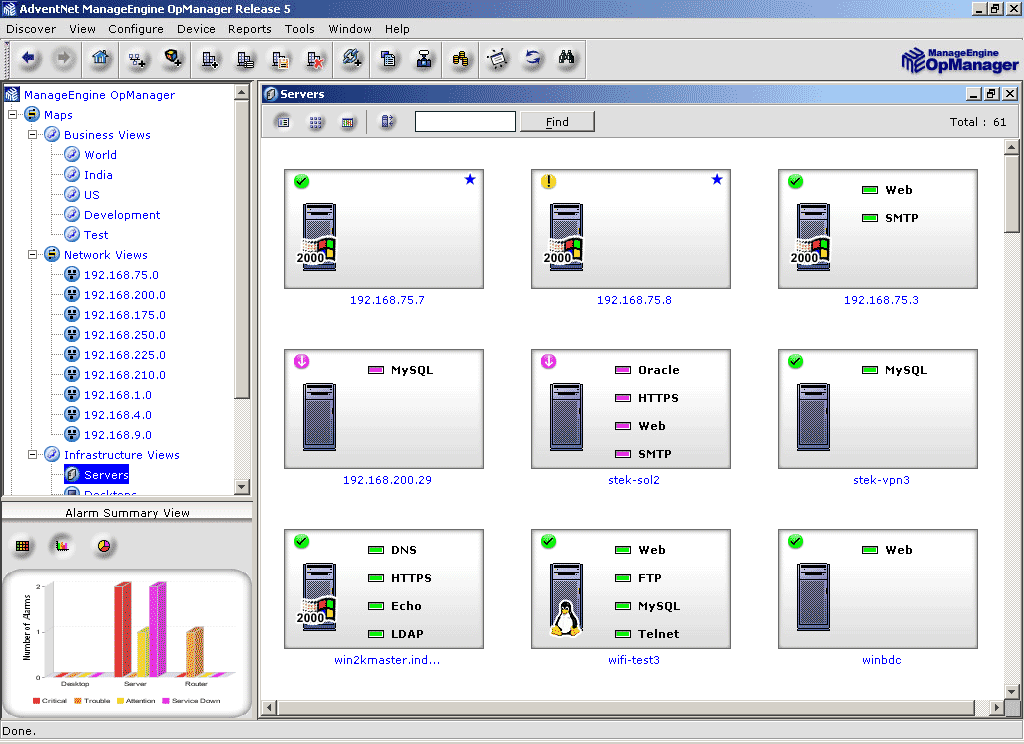Image resolution: width=1024 pixels, height=744 pixels.
Task: Select India business view in tree
Action: coord(98,174)
